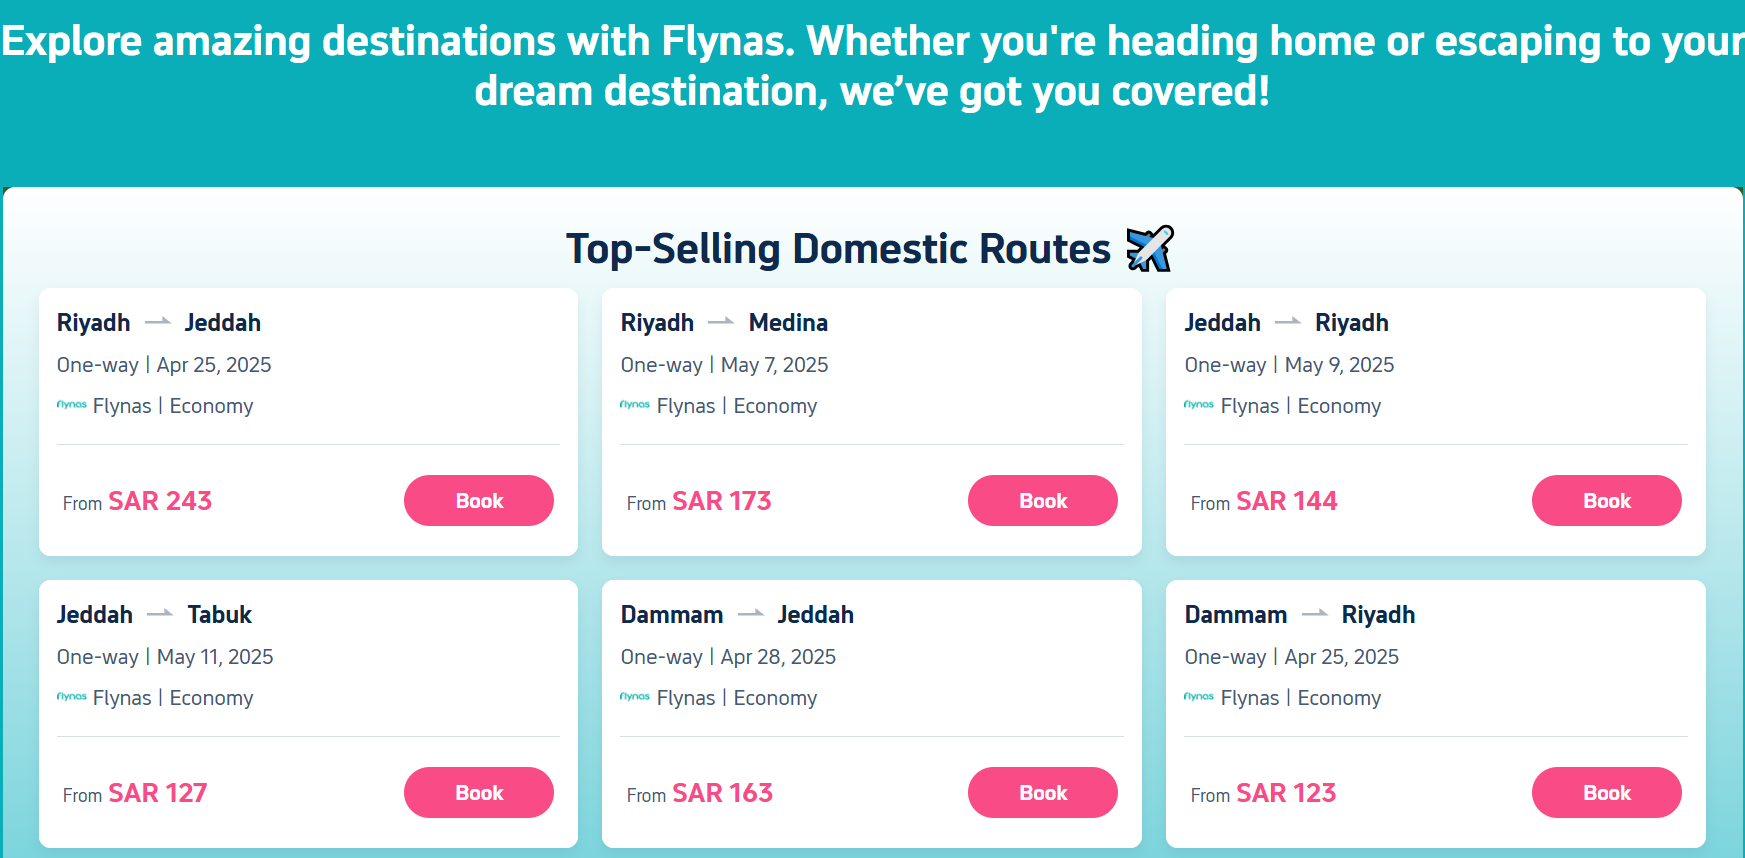Click the arrow between Jeddah and Tabuk

(160, 614)
